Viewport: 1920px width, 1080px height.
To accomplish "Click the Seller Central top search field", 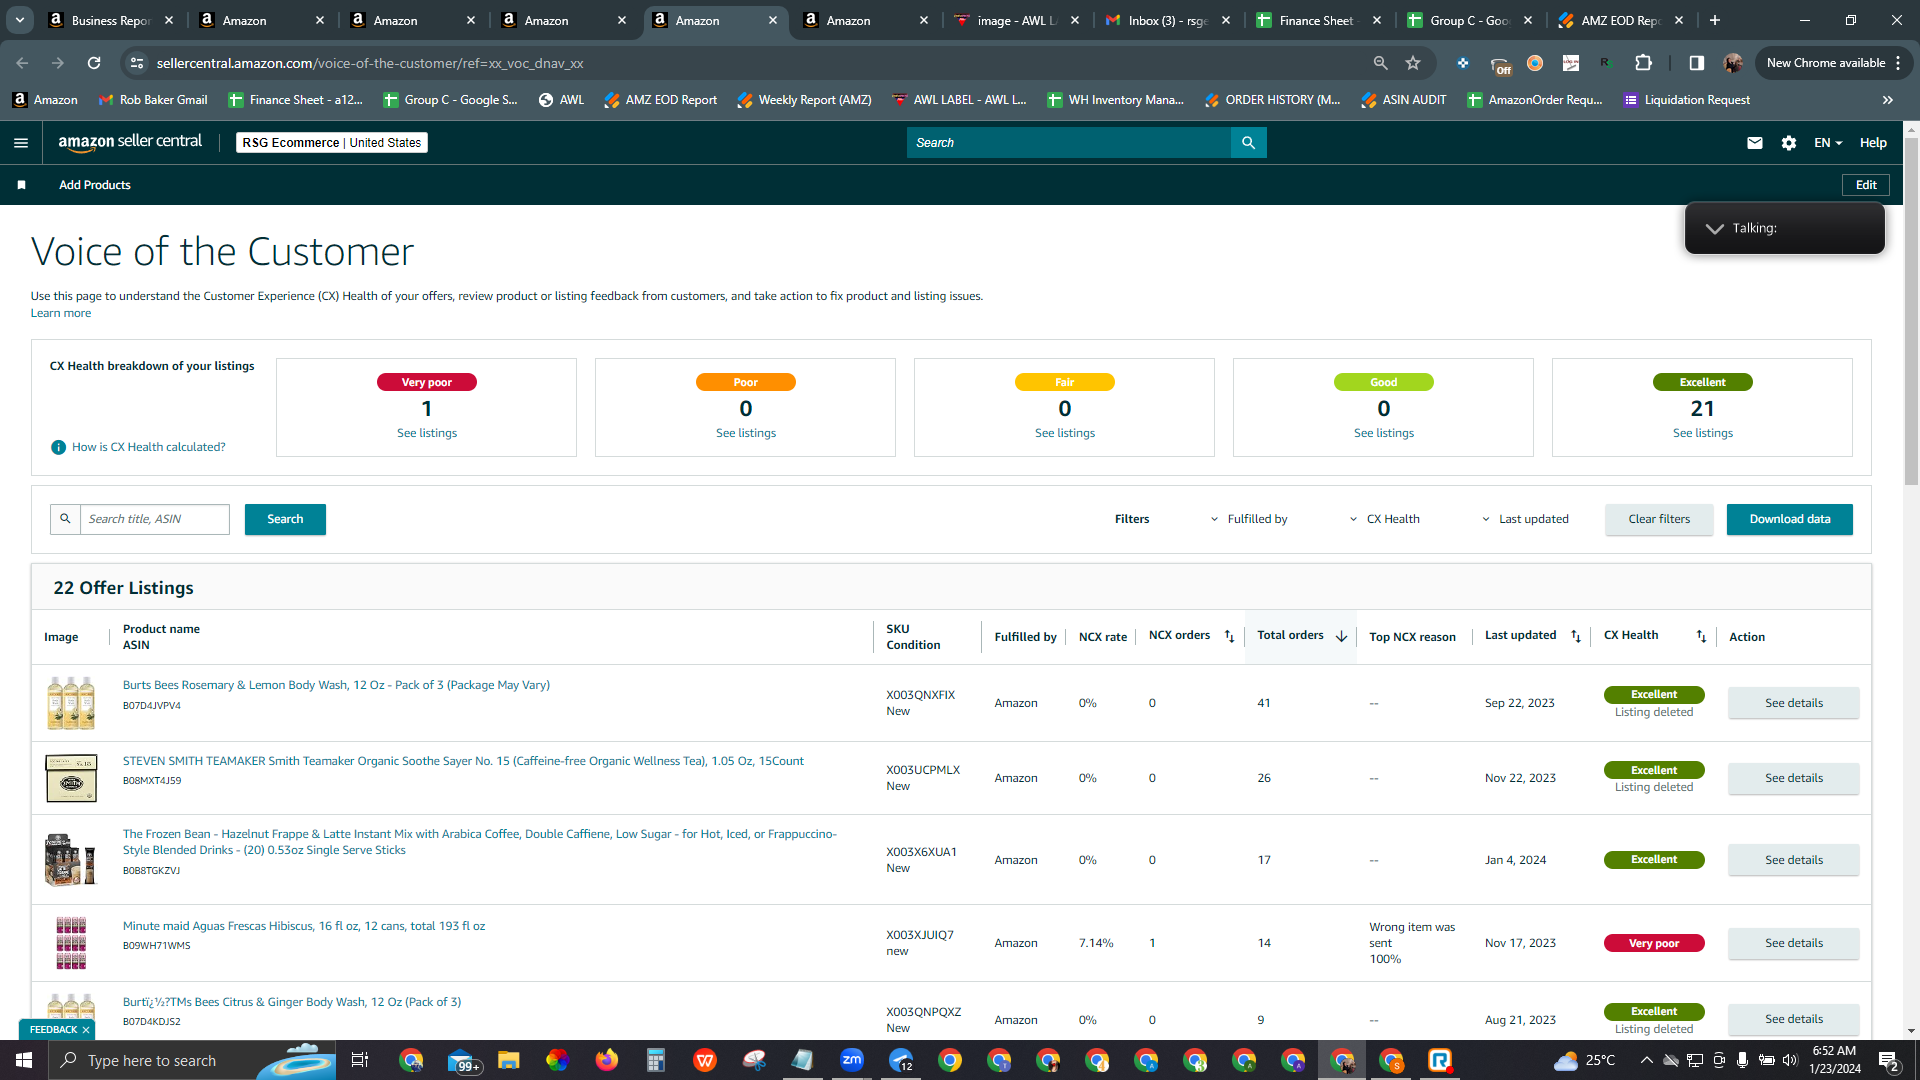I will click(x=1069, y=143).
